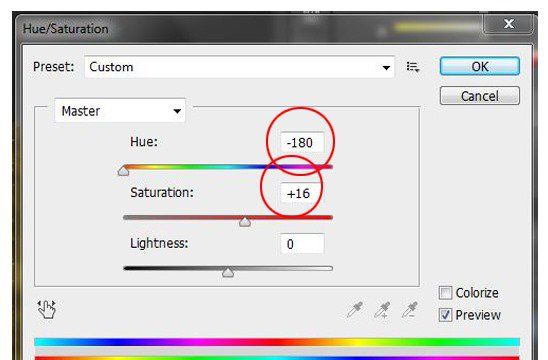548x360 pixels.
Task: Click OK to apply adjustments
Action: click(x=480, y=66)
